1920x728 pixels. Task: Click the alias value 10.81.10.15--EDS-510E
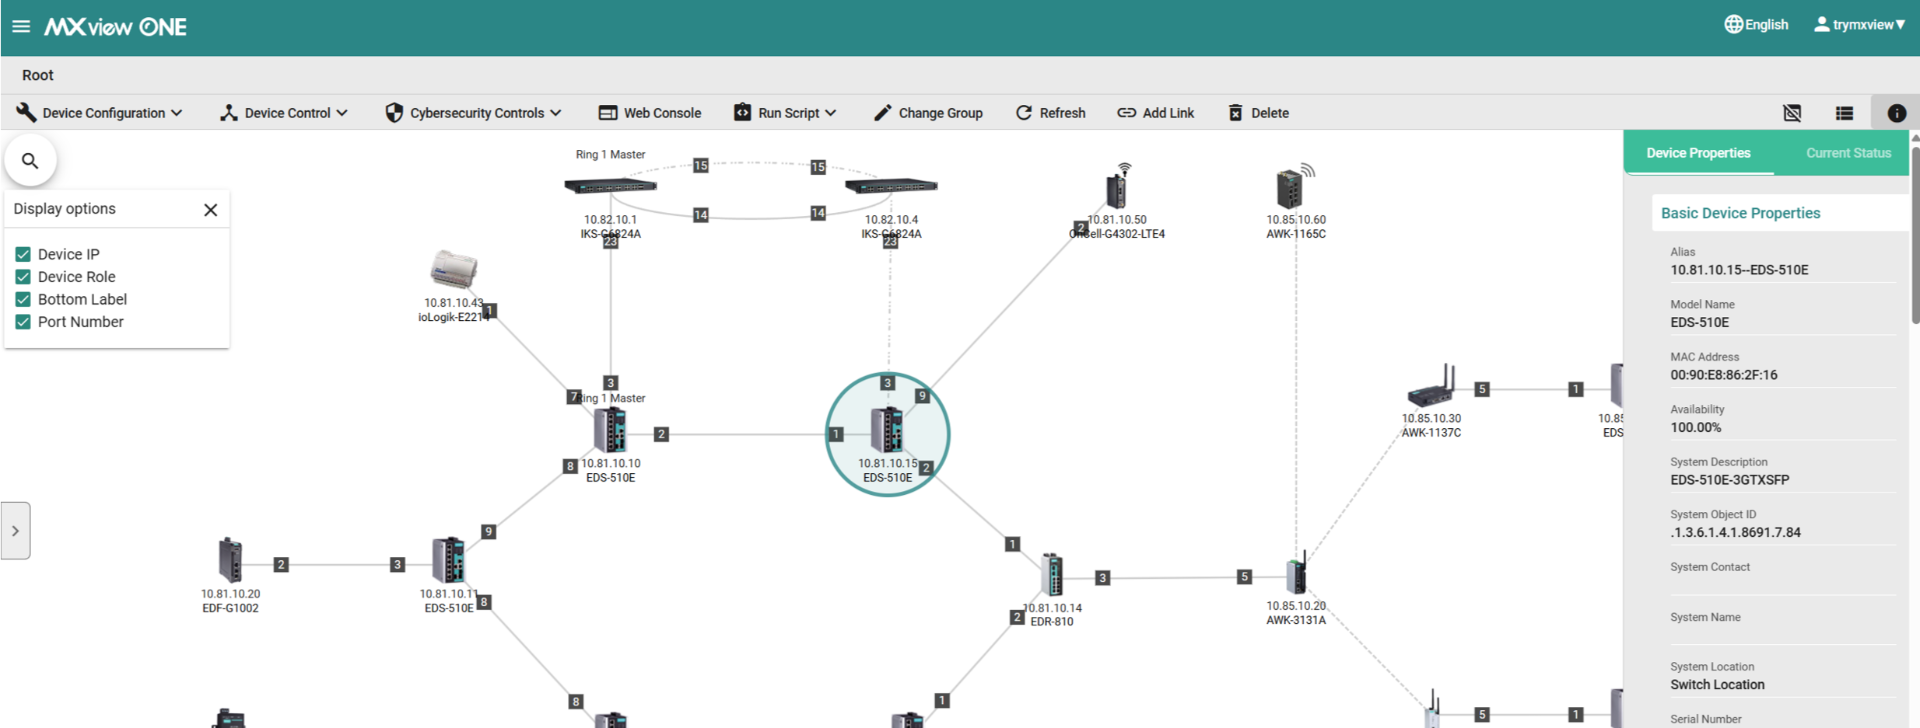tap(1739, 270)
